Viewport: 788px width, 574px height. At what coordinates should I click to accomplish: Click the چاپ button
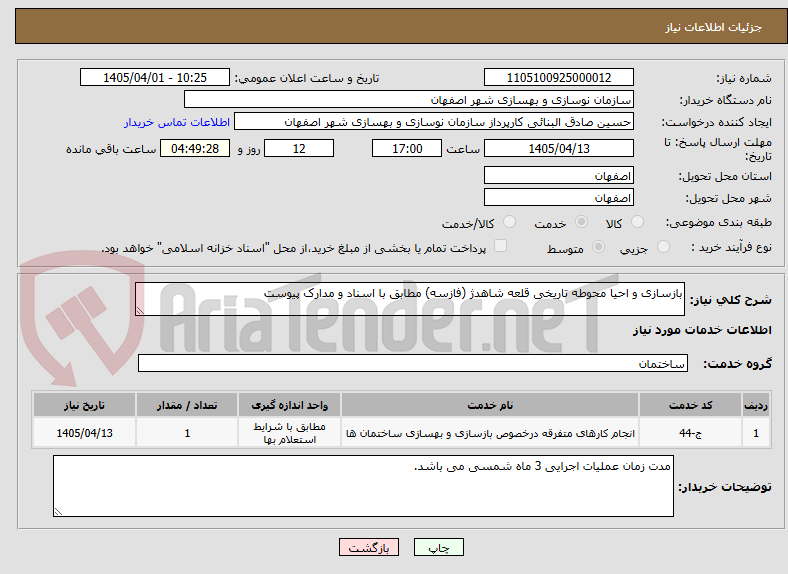439,547
